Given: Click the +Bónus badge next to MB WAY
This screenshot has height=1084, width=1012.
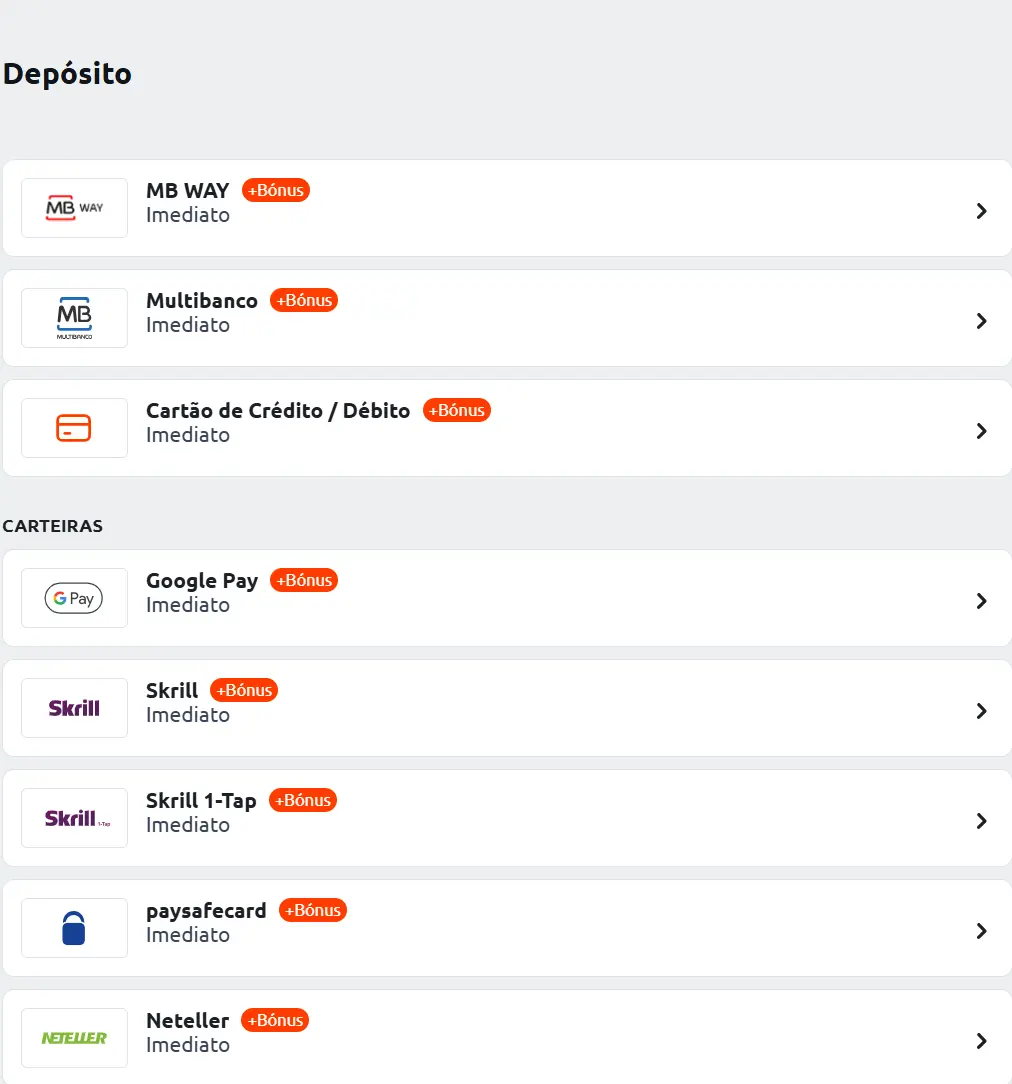Looking at the screenshot, I should (276, 190).
